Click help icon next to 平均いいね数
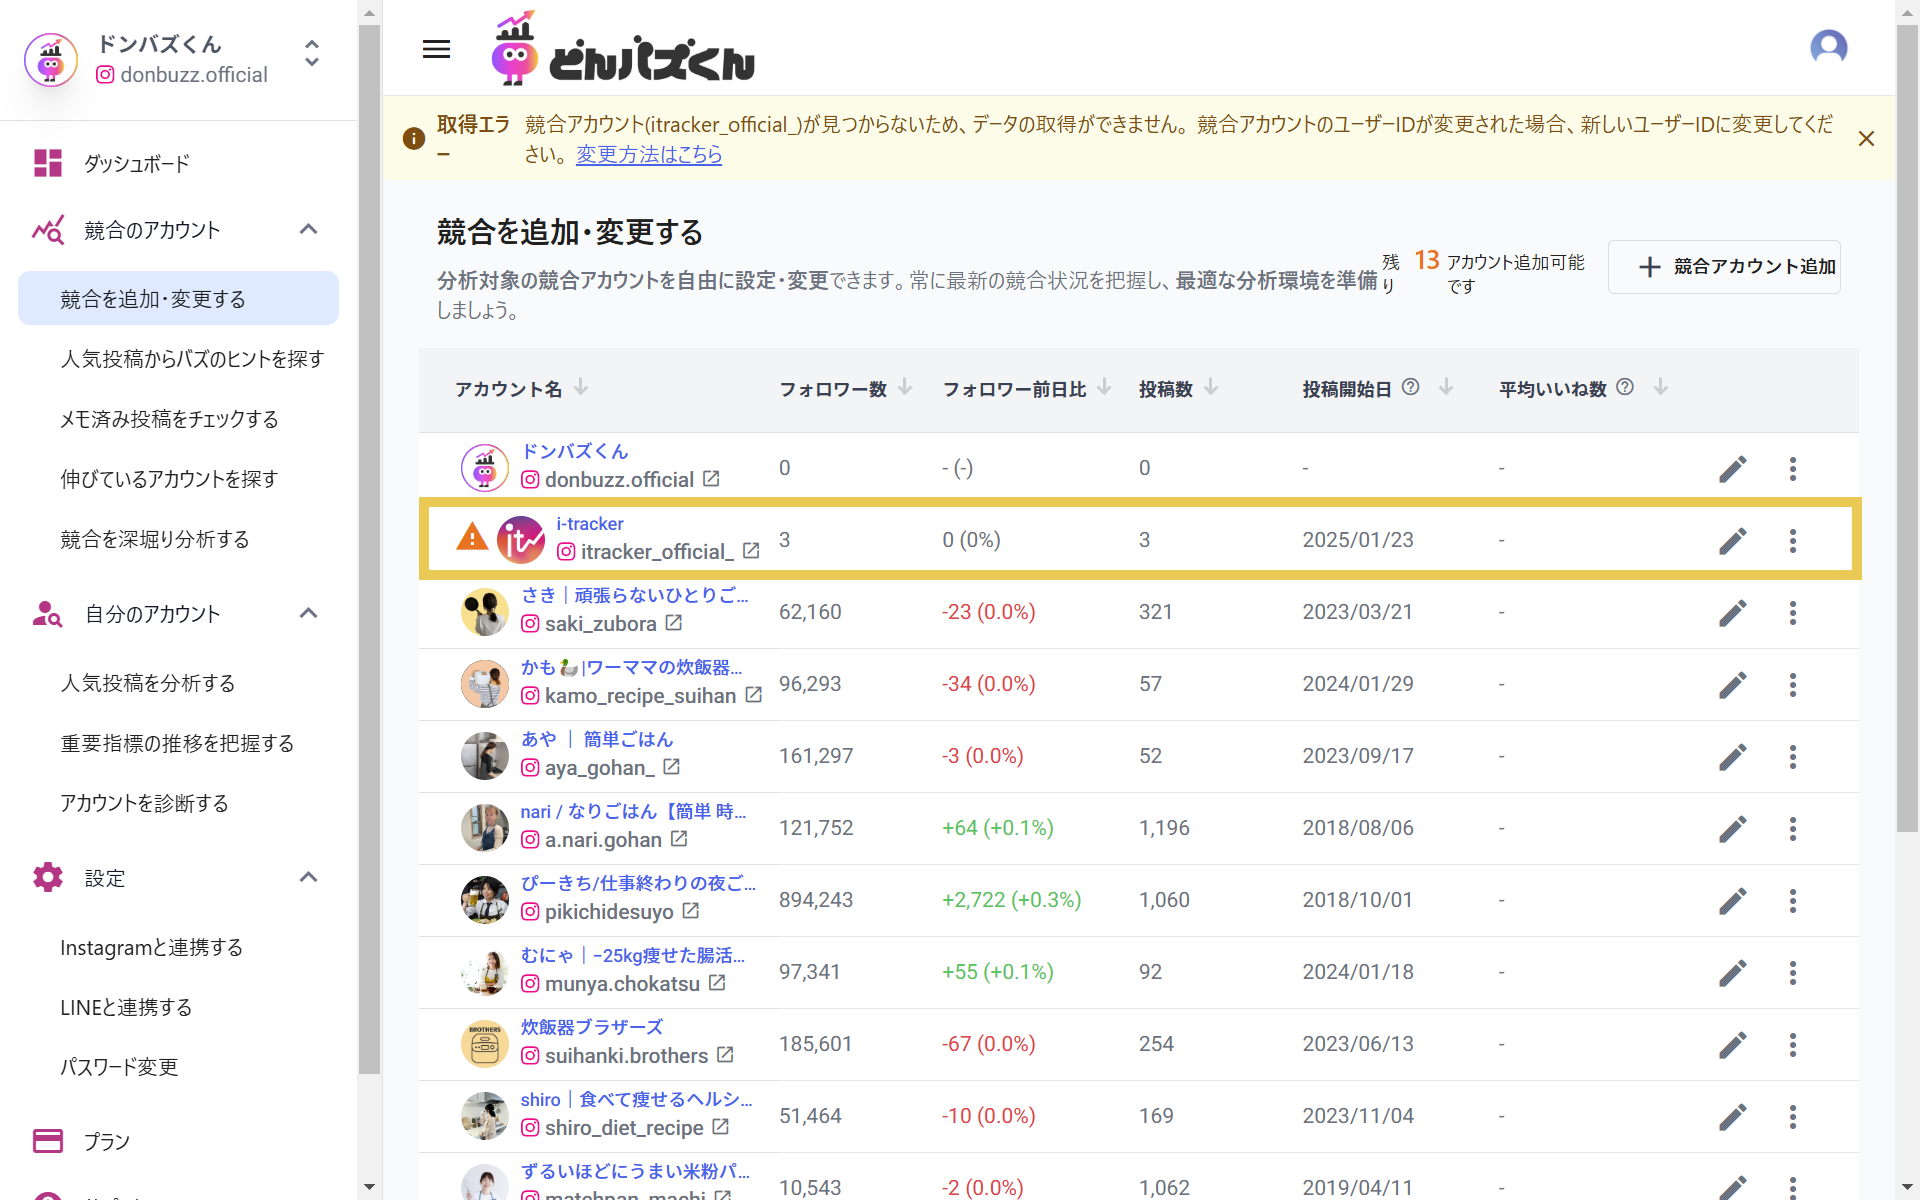1920x1200 pixels. 1625,387
